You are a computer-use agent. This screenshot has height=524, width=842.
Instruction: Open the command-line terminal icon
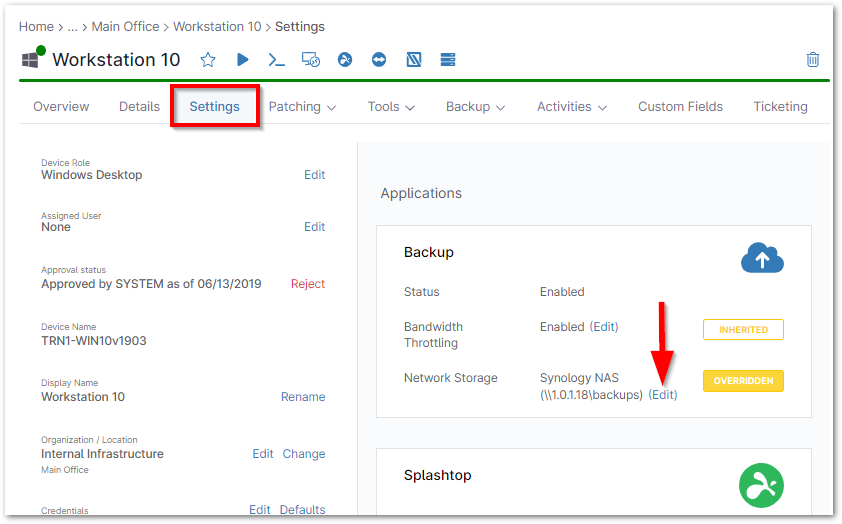tap(276, 60)
